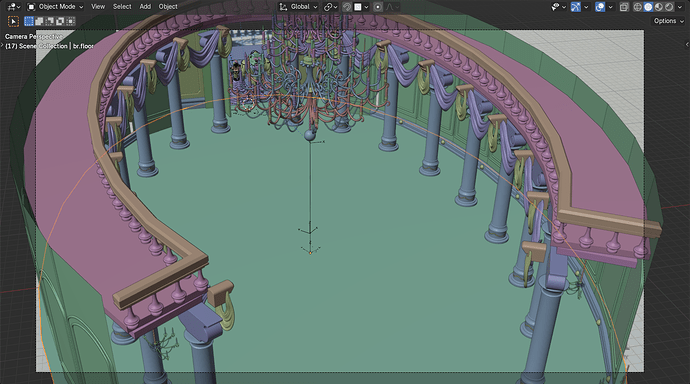Open the transform pivot point dropdown
This screenshot has height=384, width=690.
click(330, 7)
